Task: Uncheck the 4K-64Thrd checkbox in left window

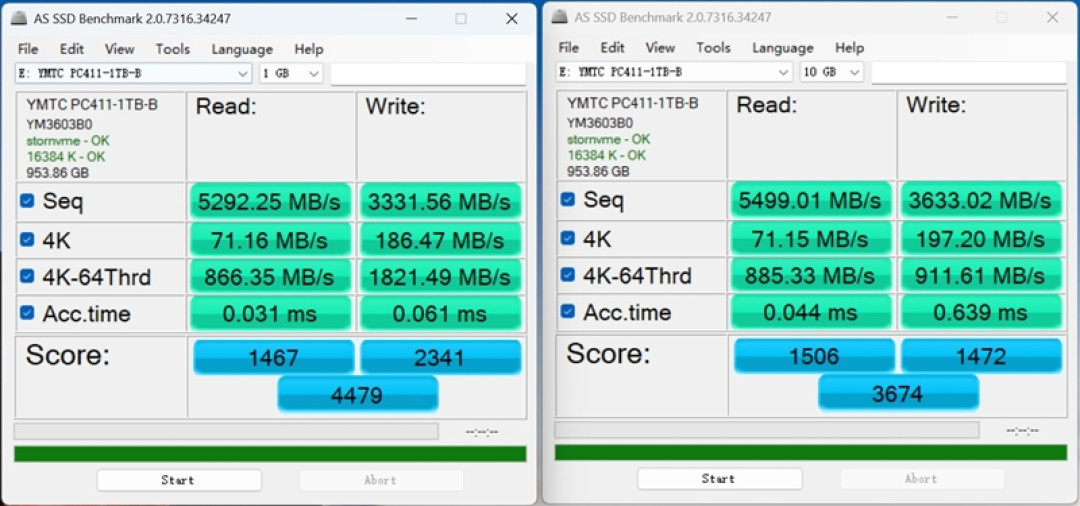Action: pos(27,276)
